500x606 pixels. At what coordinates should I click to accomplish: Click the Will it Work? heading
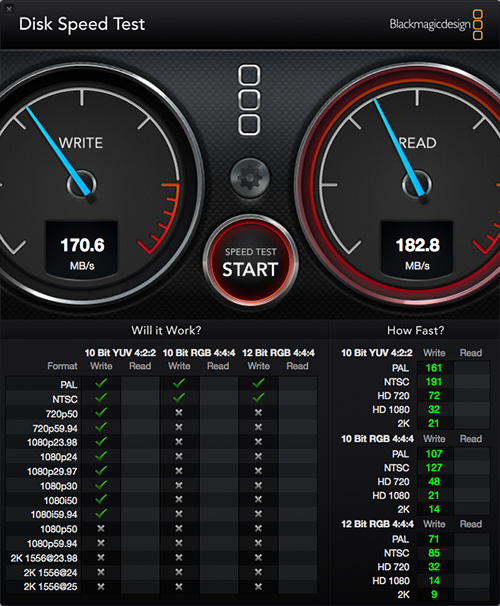click(x=166, y=330)
